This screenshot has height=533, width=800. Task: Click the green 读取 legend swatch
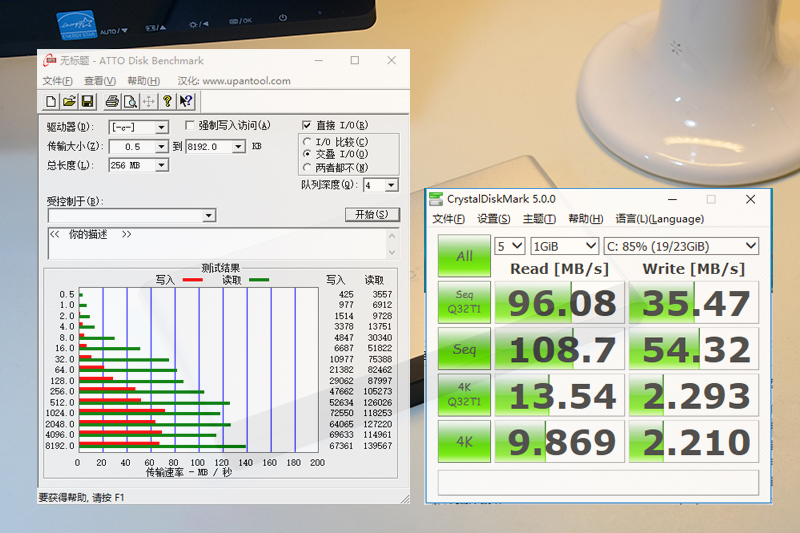pyautogui.click(x=259, y=280)
